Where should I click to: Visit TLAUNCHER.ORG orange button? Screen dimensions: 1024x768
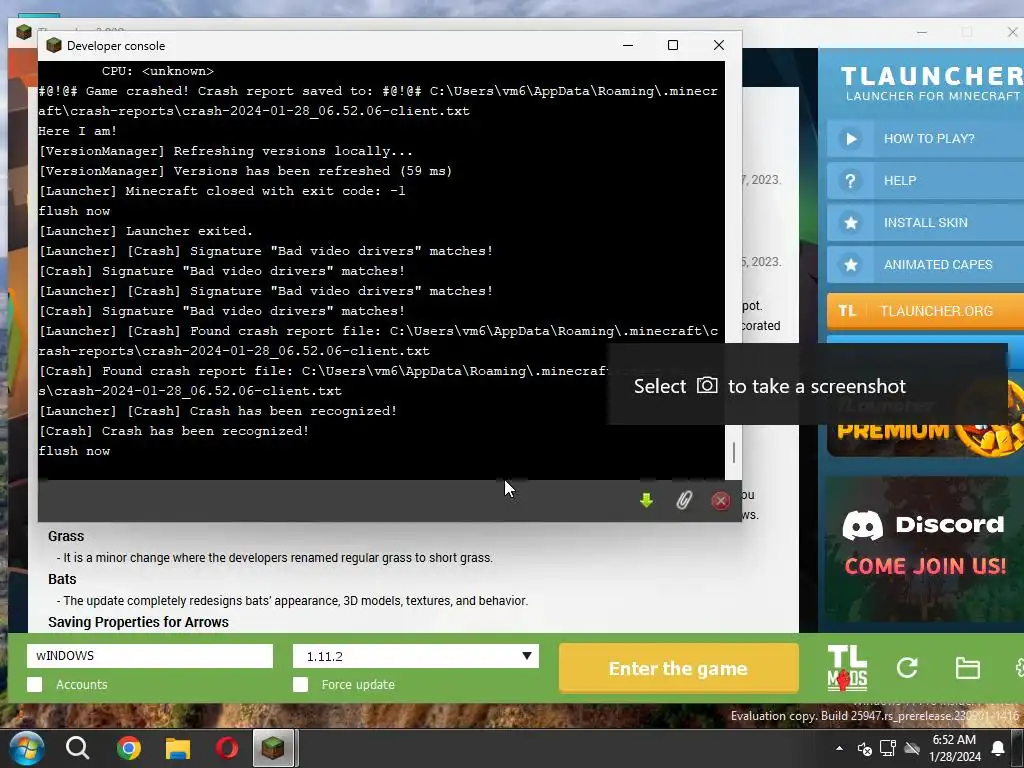[925, 311]
